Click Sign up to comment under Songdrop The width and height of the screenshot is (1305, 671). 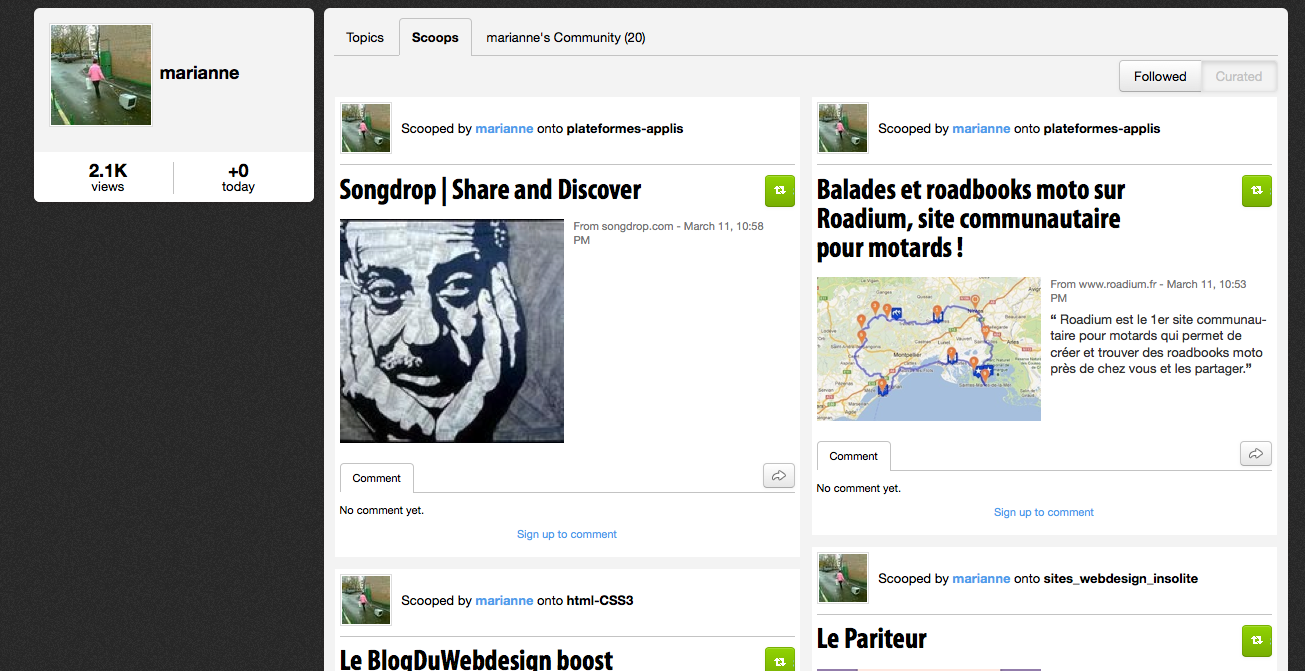click(x=567, y=534)
